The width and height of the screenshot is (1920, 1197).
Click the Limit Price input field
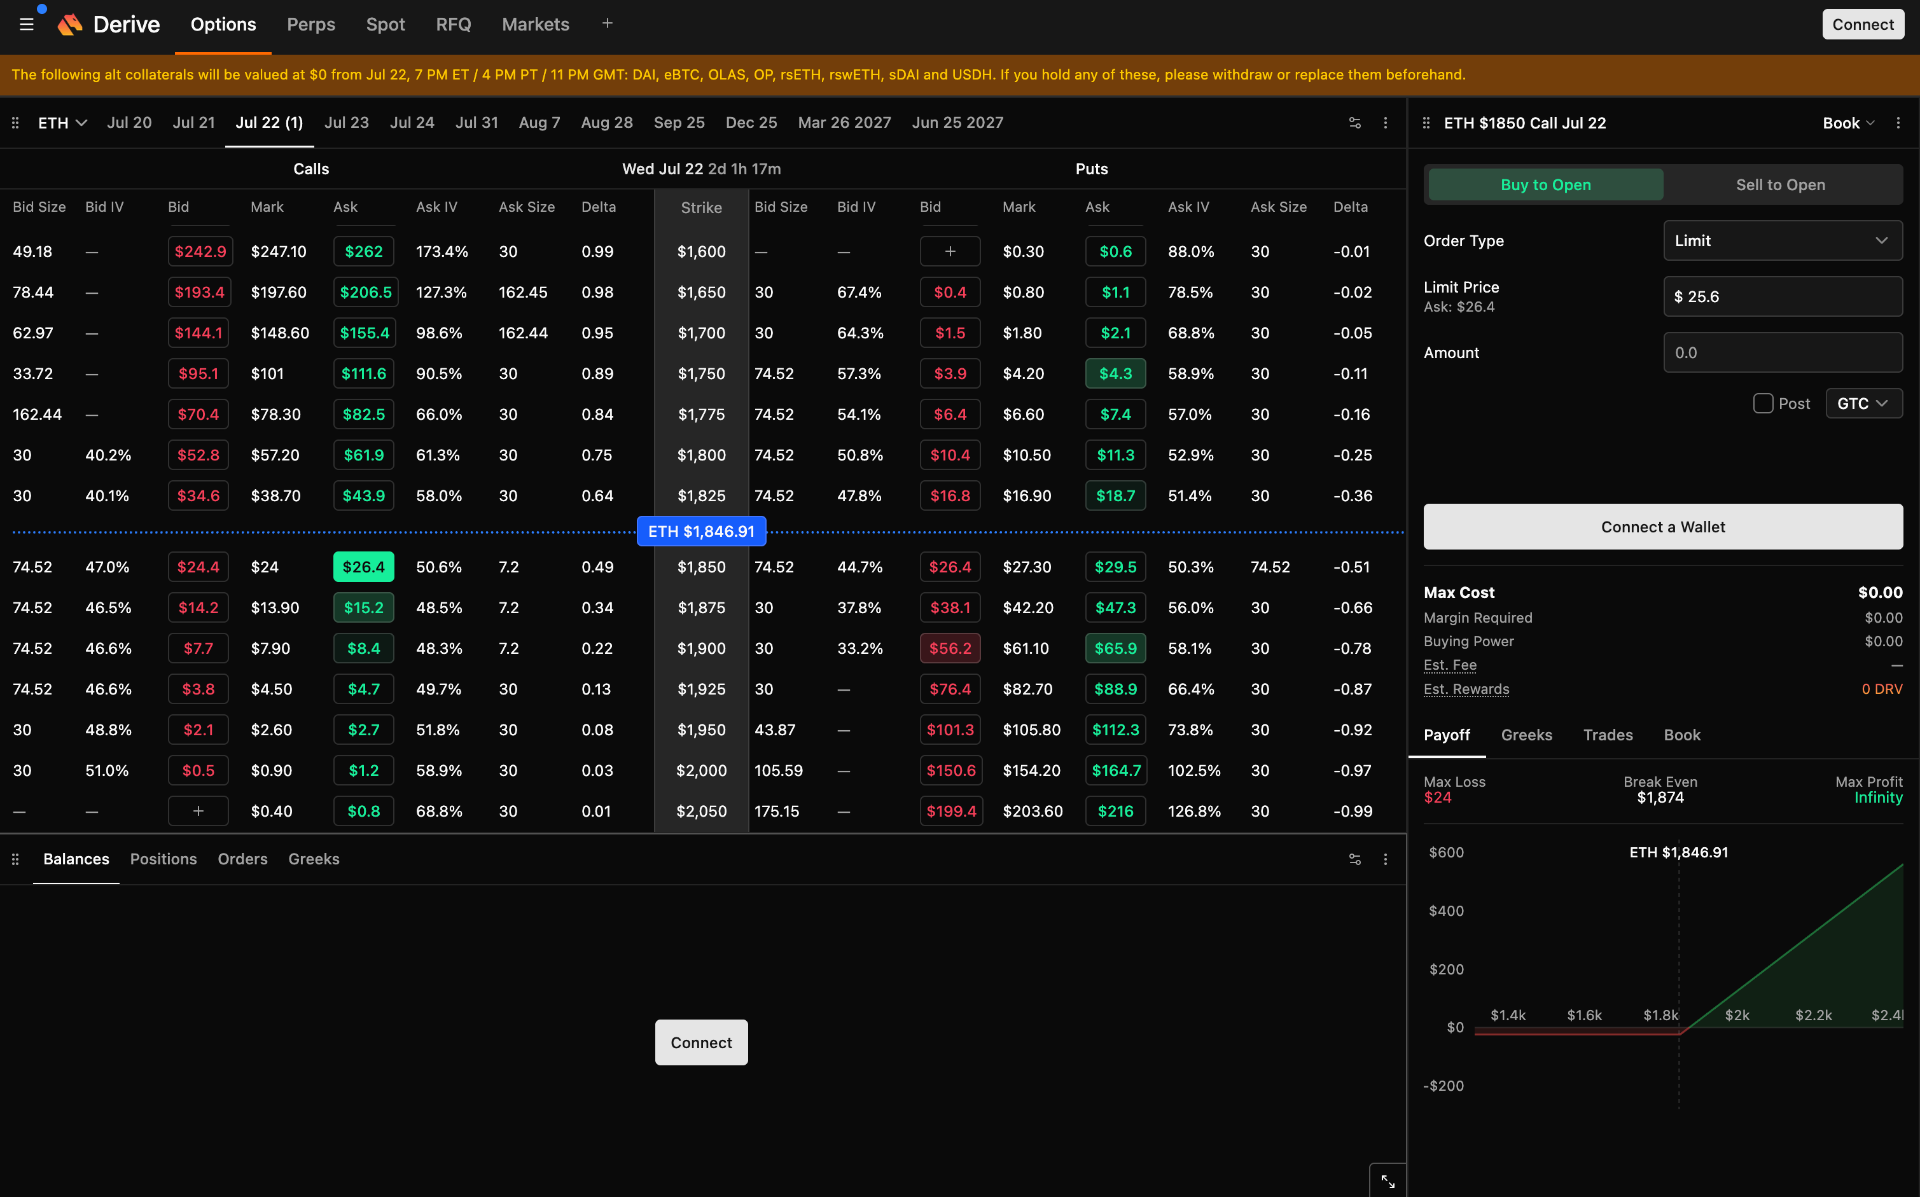[1782, 297]
